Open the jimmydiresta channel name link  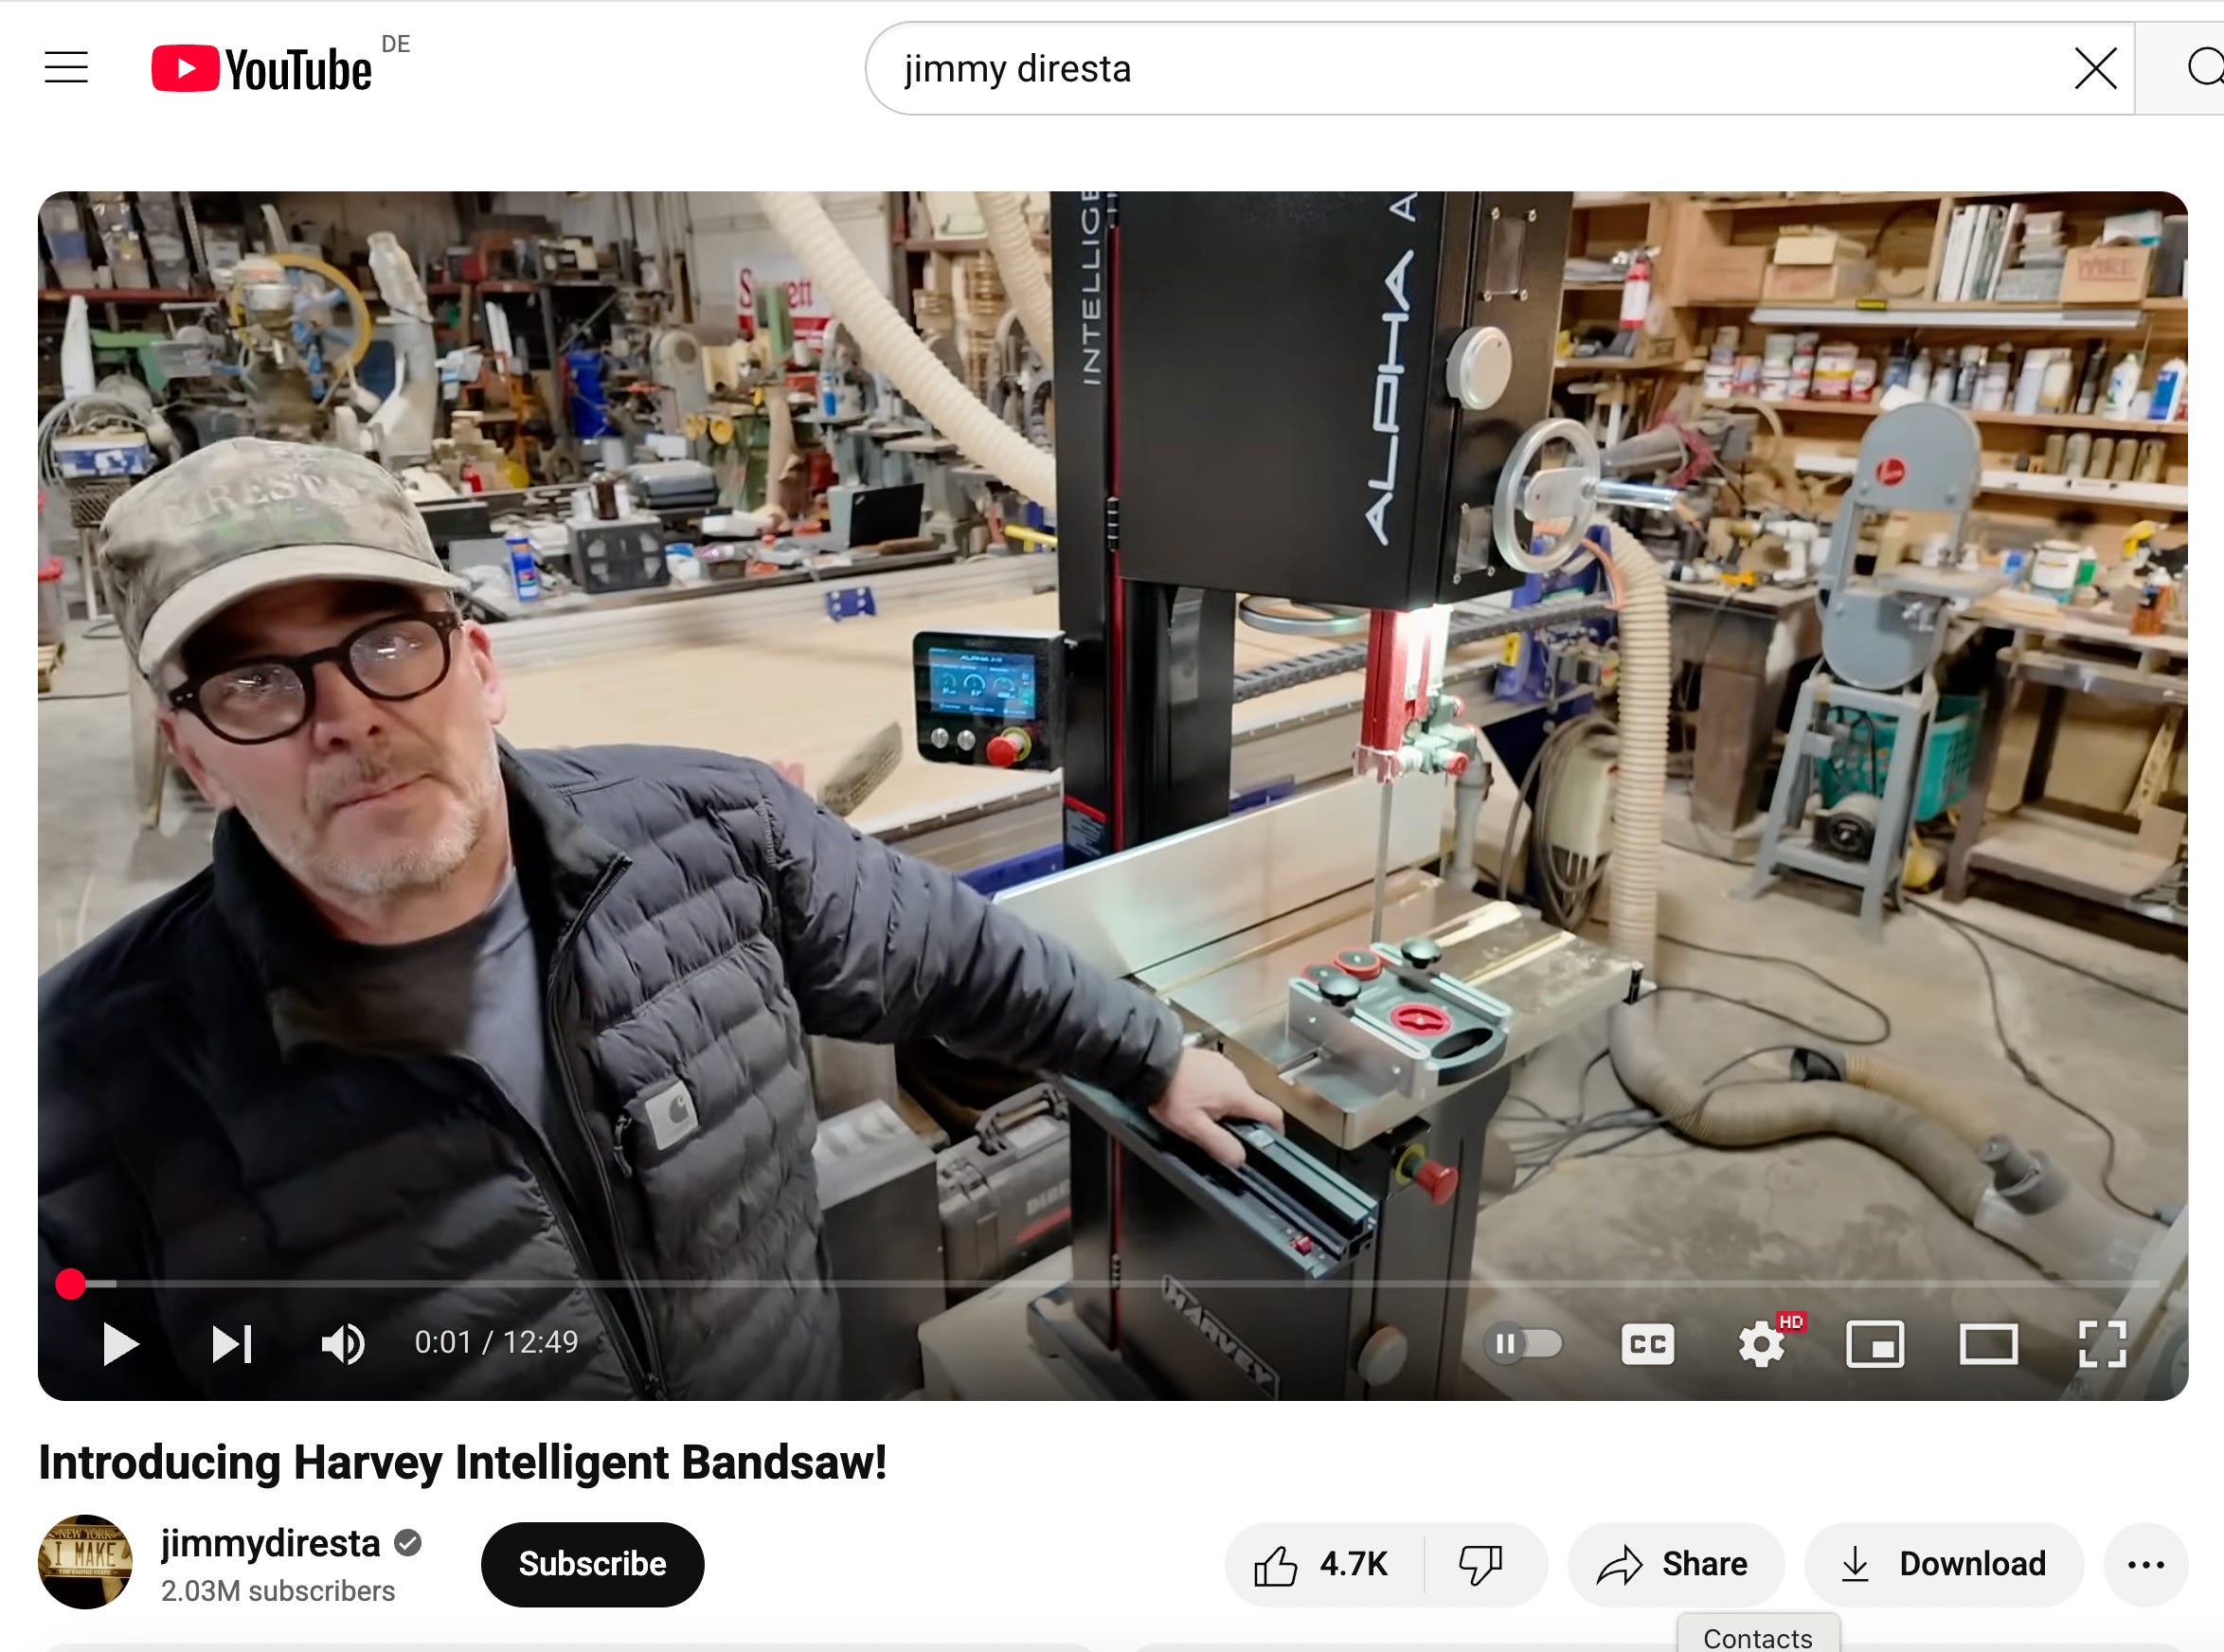[270, 1543]
